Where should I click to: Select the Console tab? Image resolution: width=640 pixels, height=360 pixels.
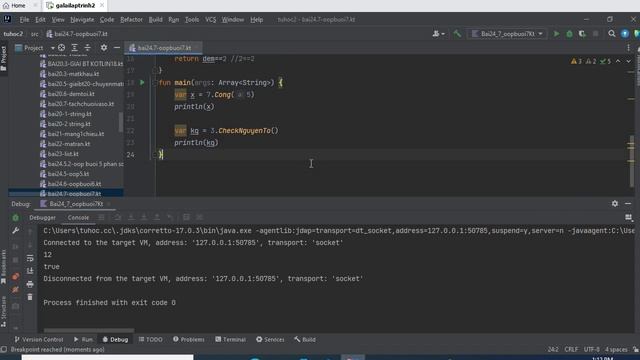point(78,218)
